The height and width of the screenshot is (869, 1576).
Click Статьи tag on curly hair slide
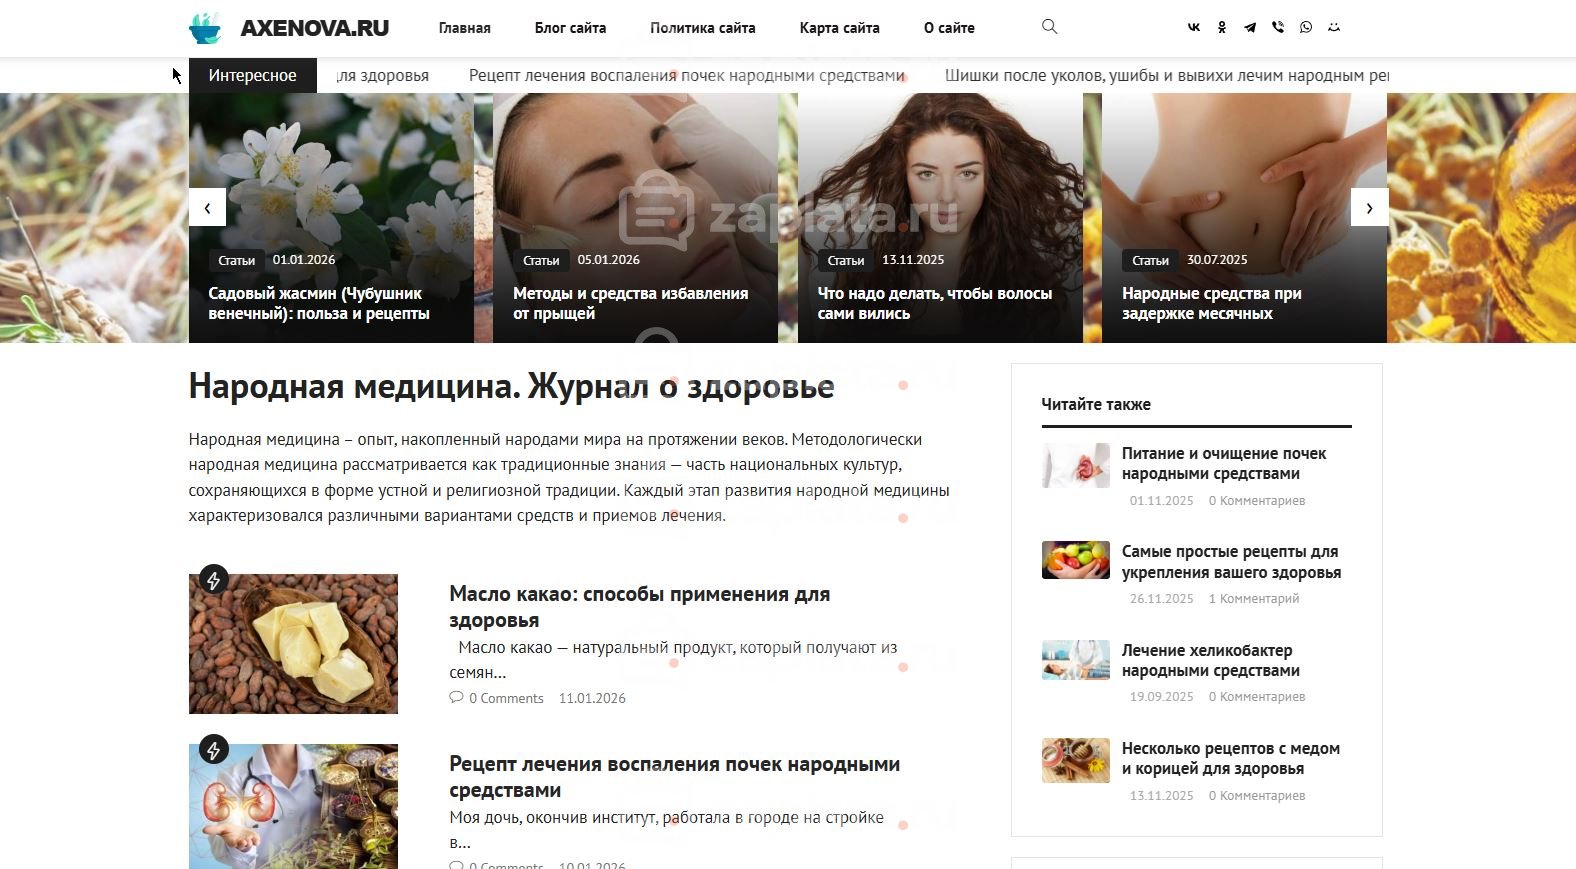point(846,260)
